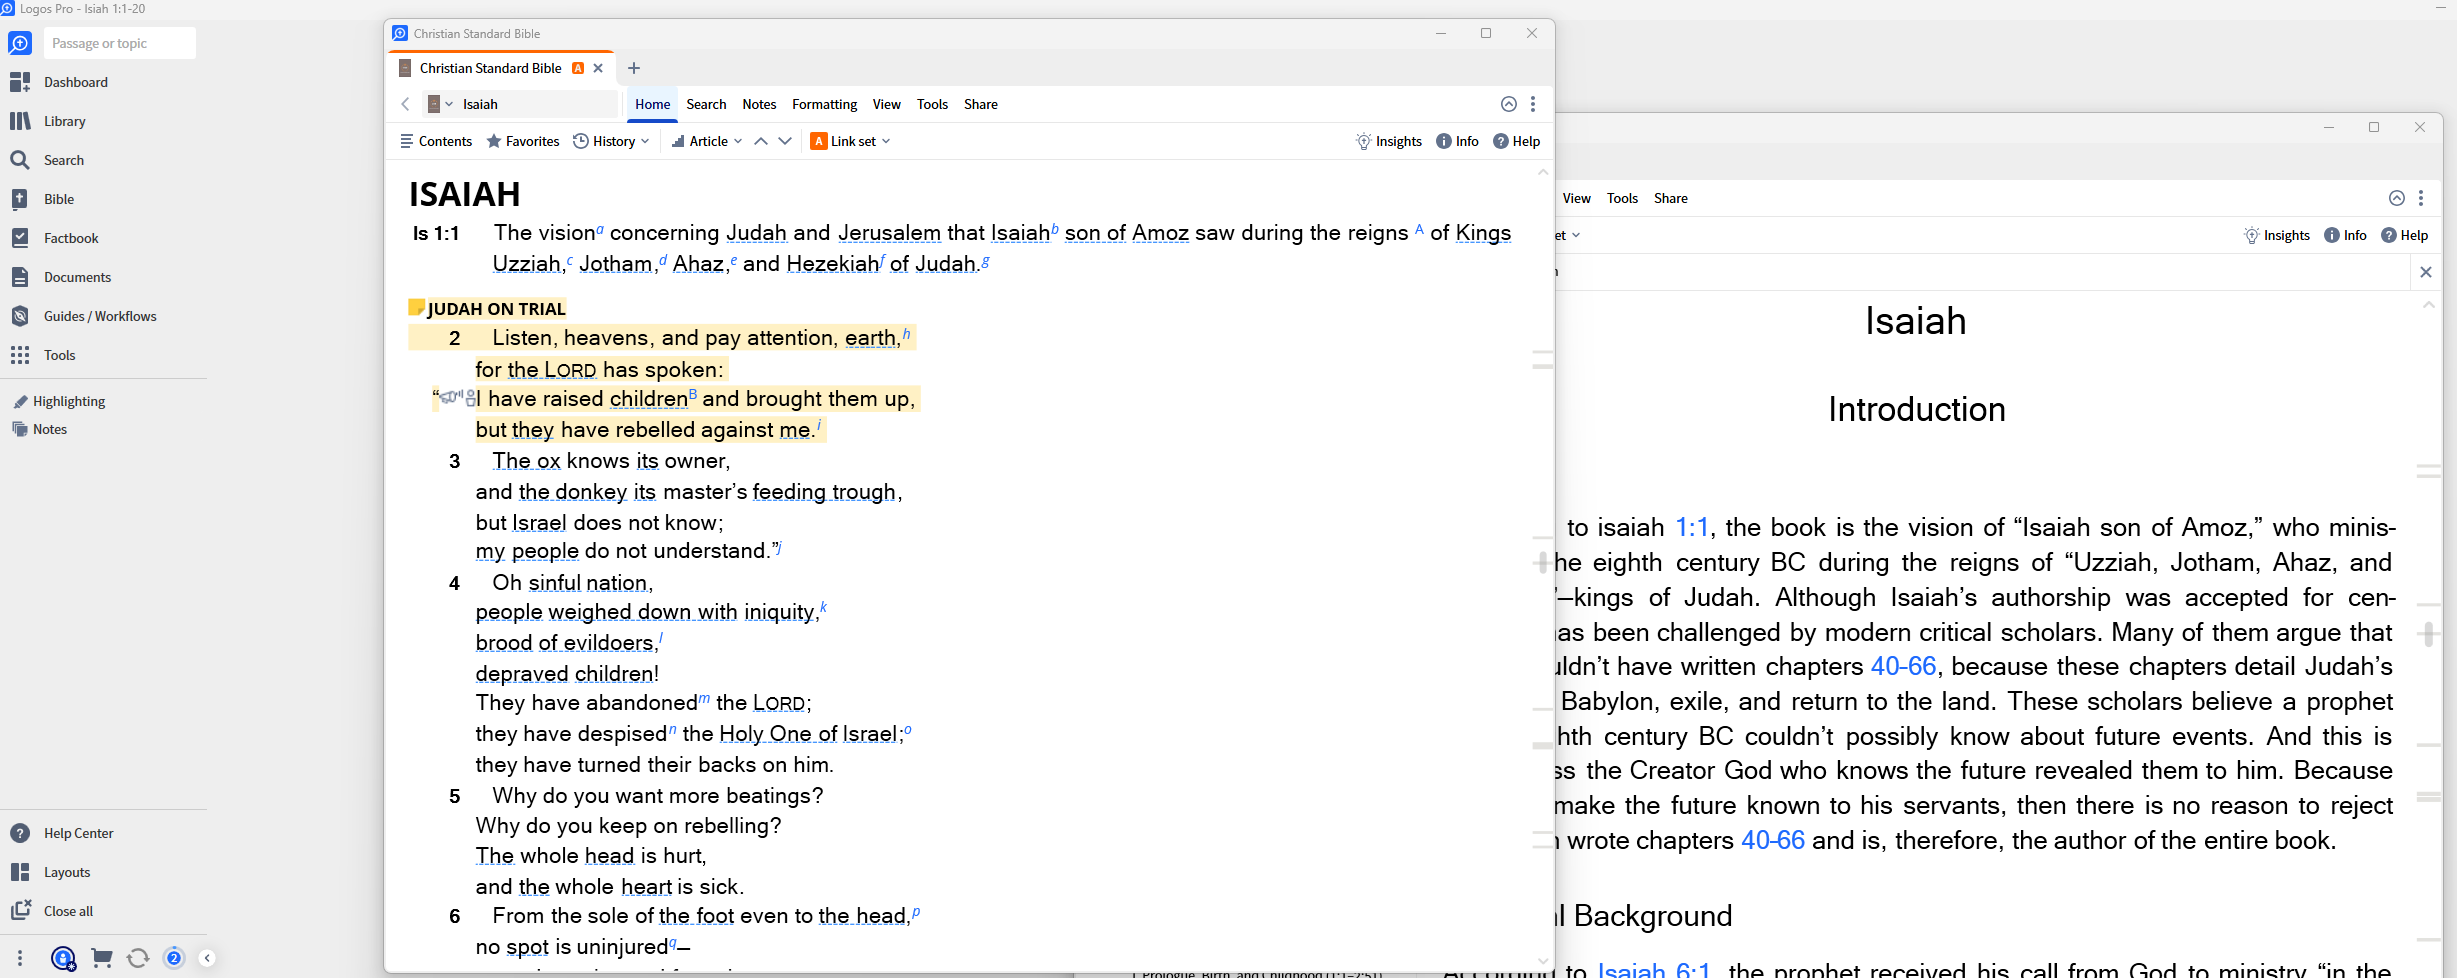Image resolution: width=2457 pixels, height=978 pixels.
Task: Select the Search ribbon tab
Action: coord(706,104)
